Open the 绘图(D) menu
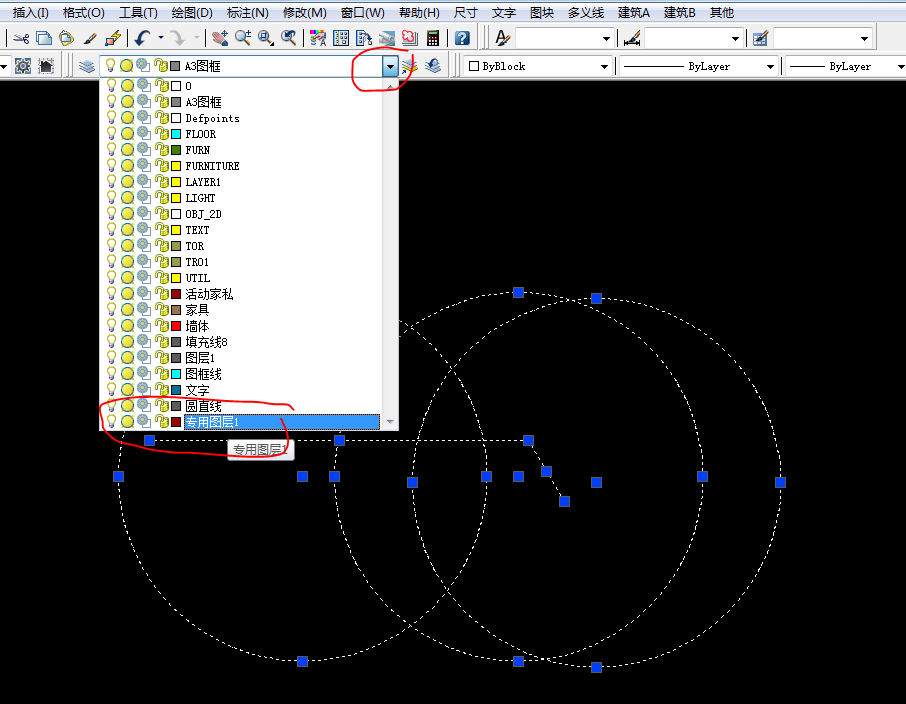 pos(192,13)
